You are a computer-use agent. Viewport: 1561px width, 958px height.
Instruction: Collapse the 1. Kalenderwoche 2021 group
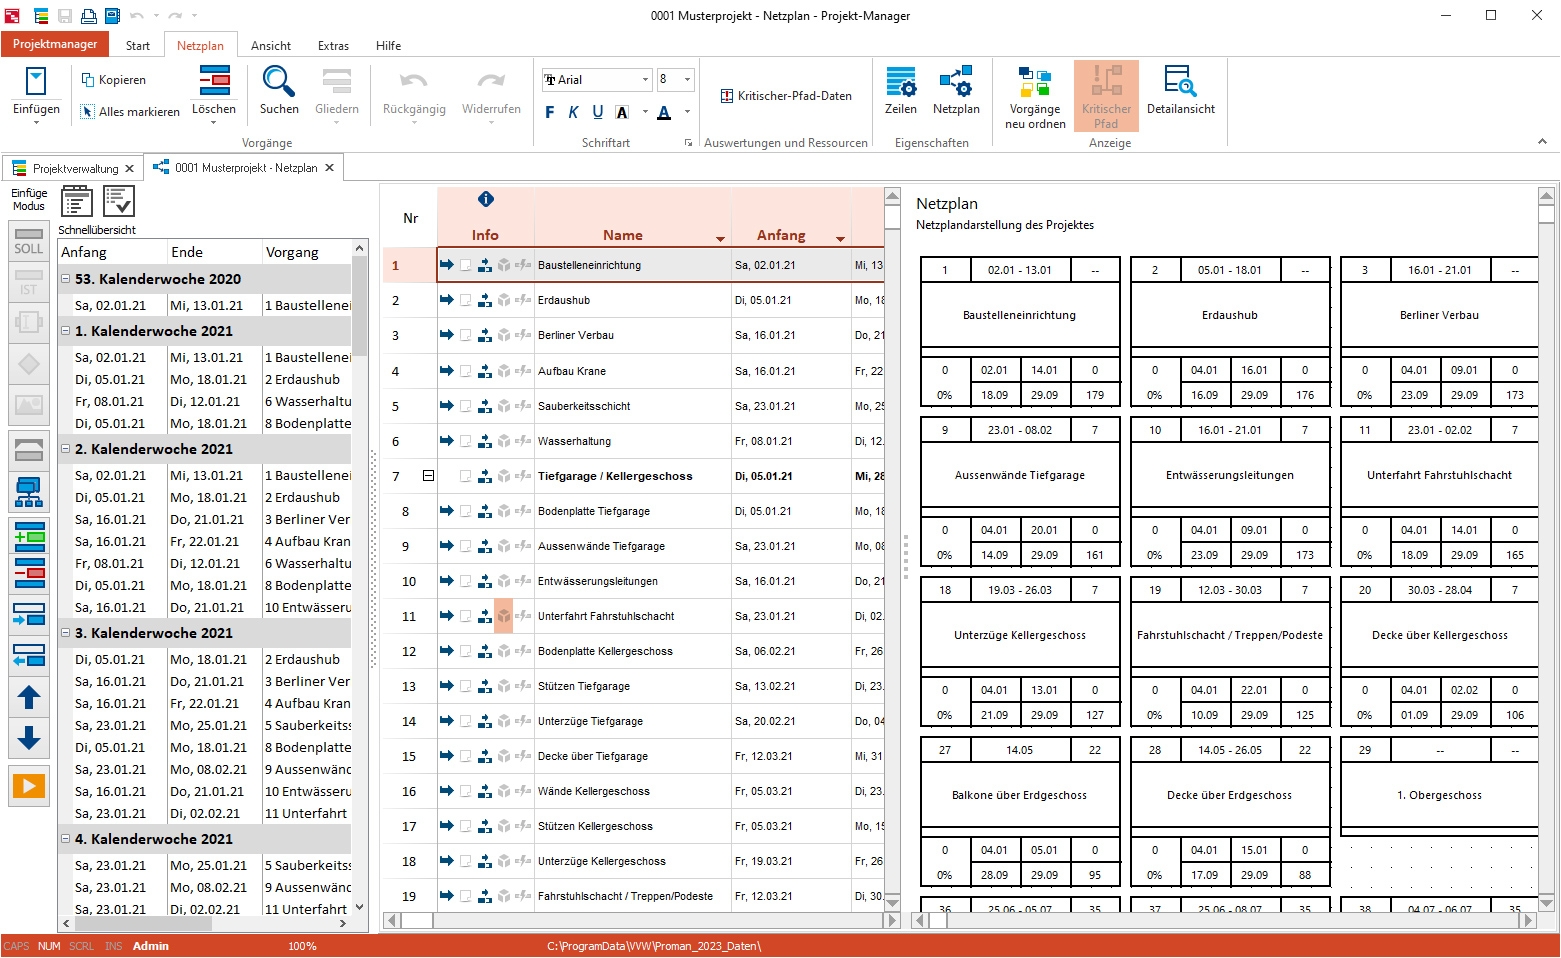pyautogui.click(x=66, y=331)
